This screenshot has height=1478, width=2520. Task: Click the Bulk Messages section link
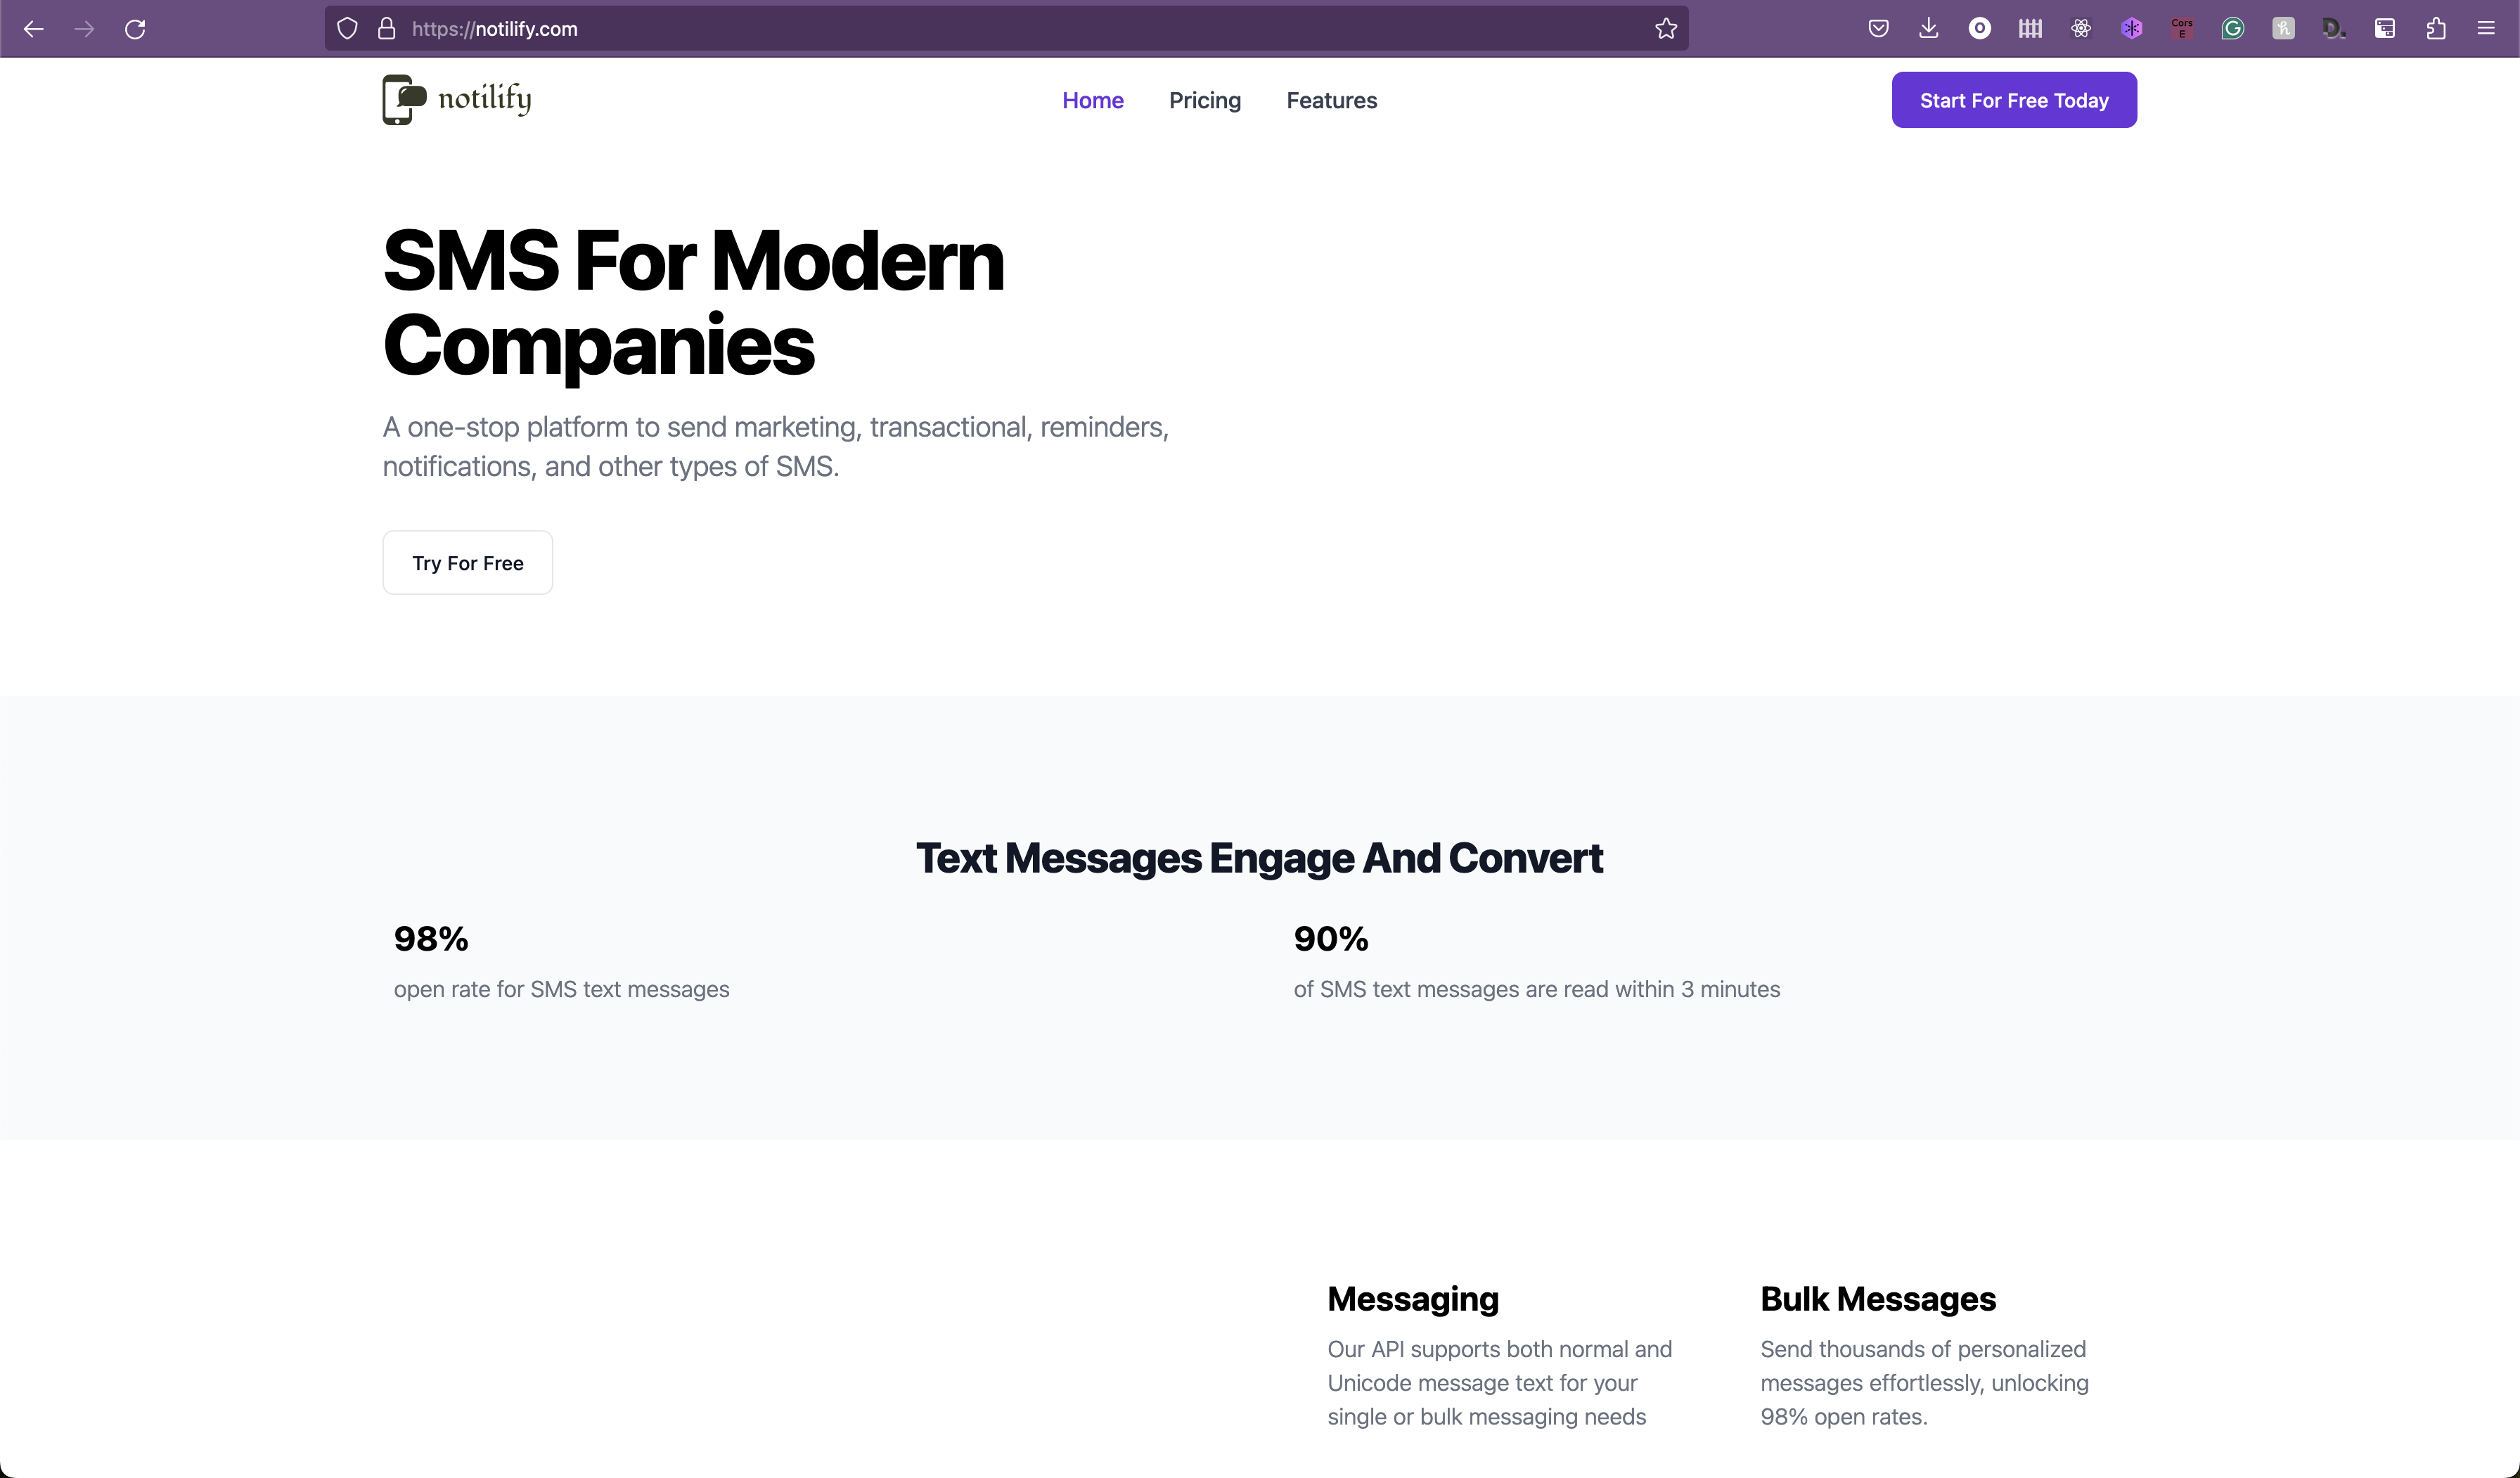click(x=1878, y=1299)
